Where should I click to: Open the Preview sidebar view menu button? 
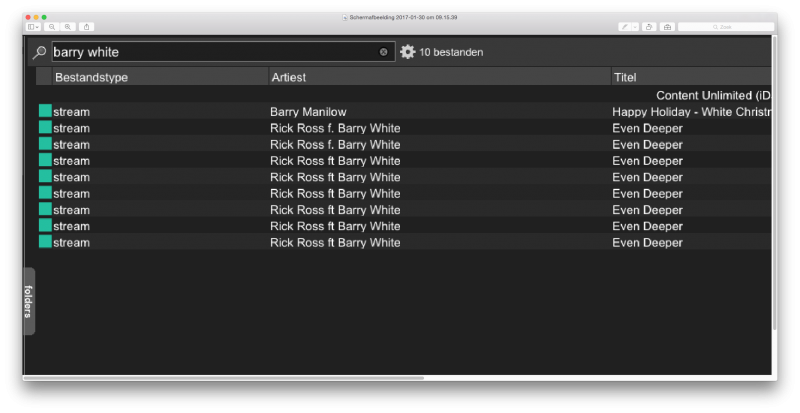(33, 27)
